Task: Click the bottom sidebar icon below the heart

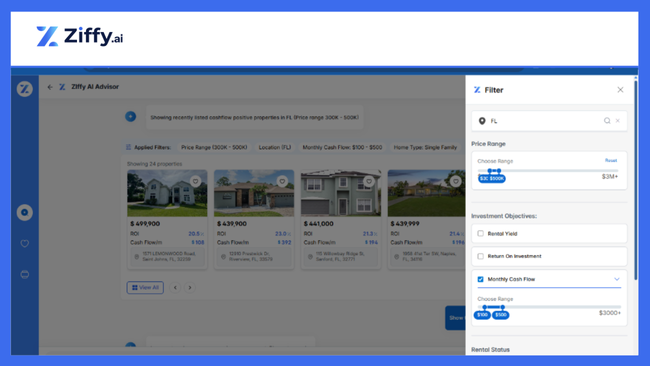Action: click(x=24, y=274)
